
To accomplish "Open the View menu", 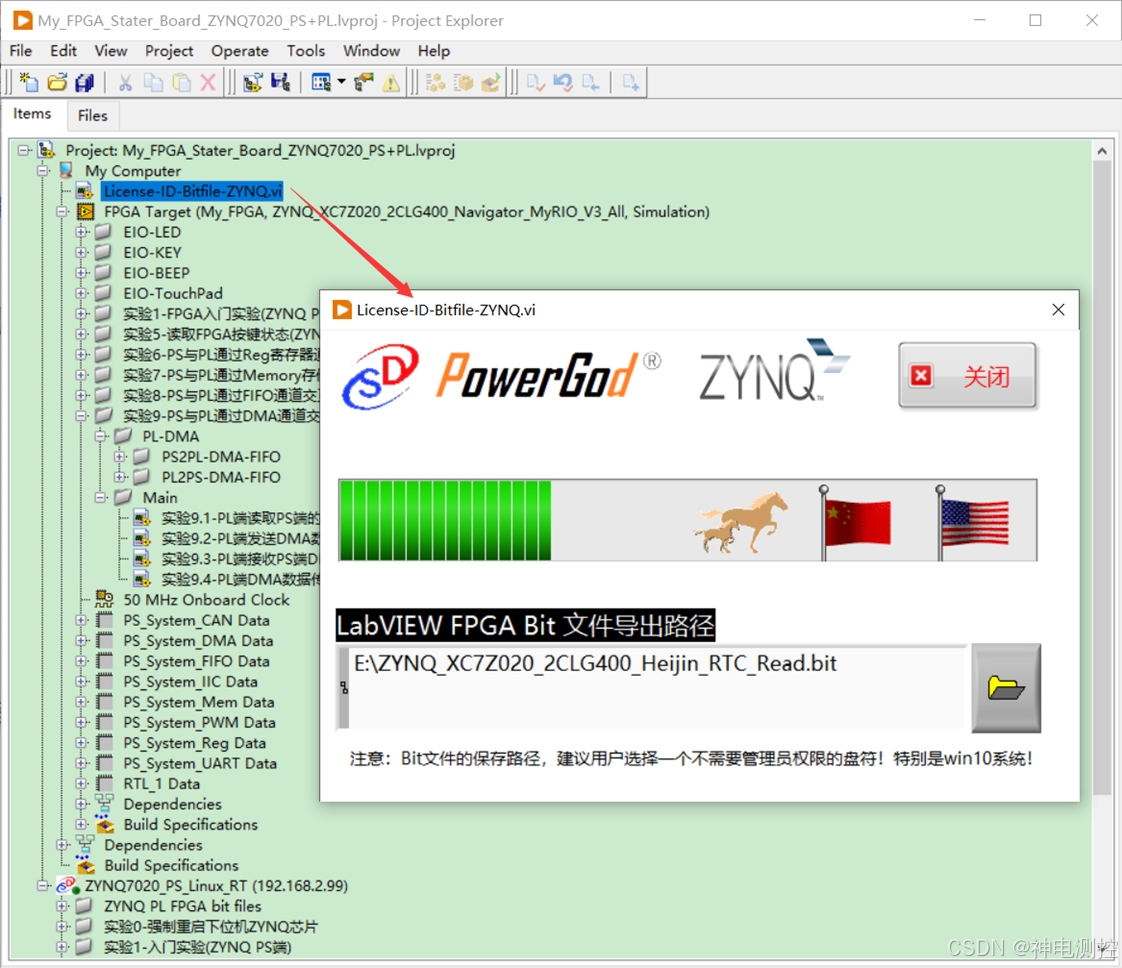I will pyautogui.click(x=111, y=51).
